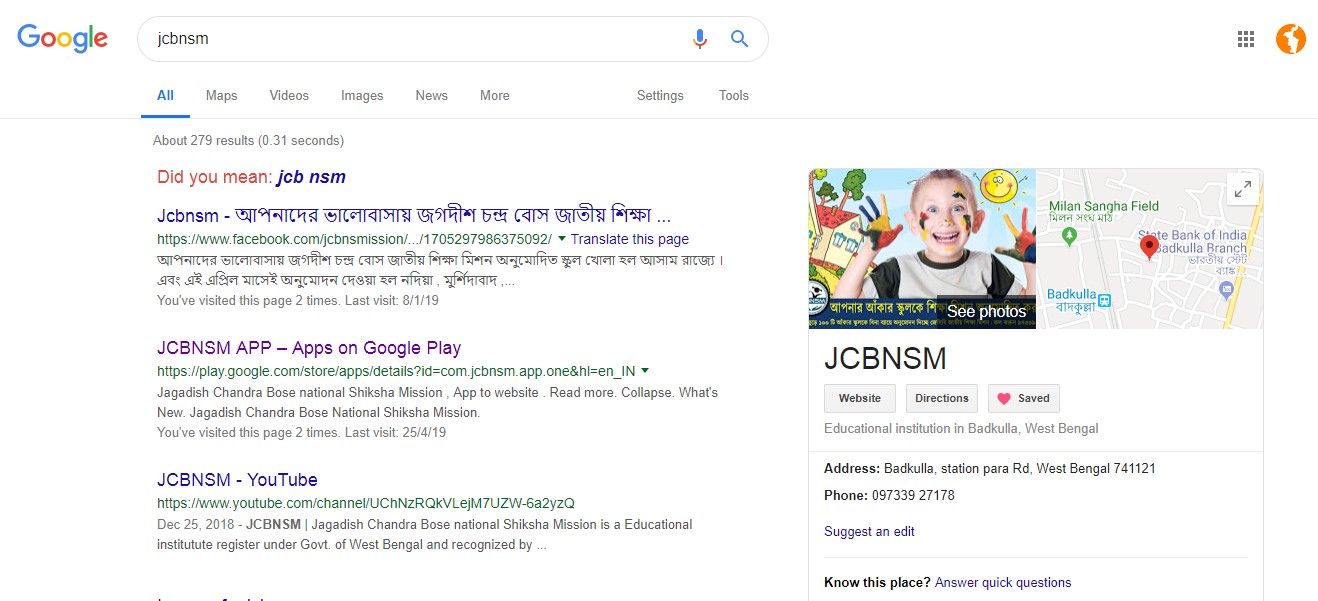Image resolution: width=1318 pixels, height=601 pixels.
Task: Click the blue search magnifier icon
Action: (x=739, y=39)
